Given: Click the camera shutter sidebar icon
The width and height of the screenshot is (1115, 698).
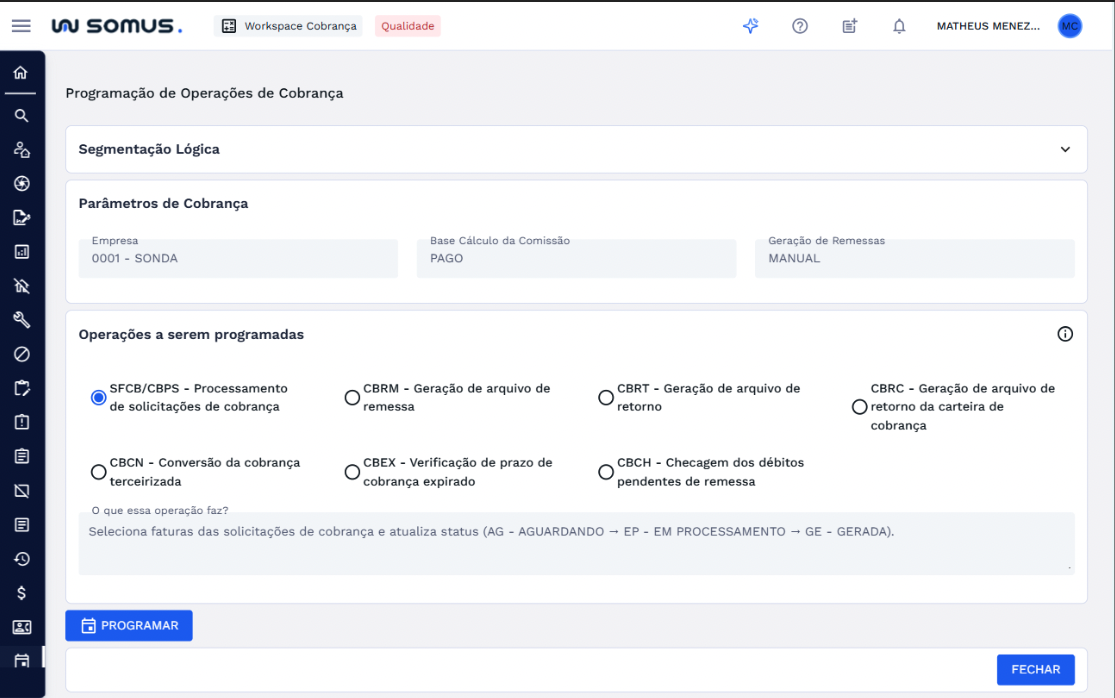Looking at the screenshot, I should click(21, 183).
